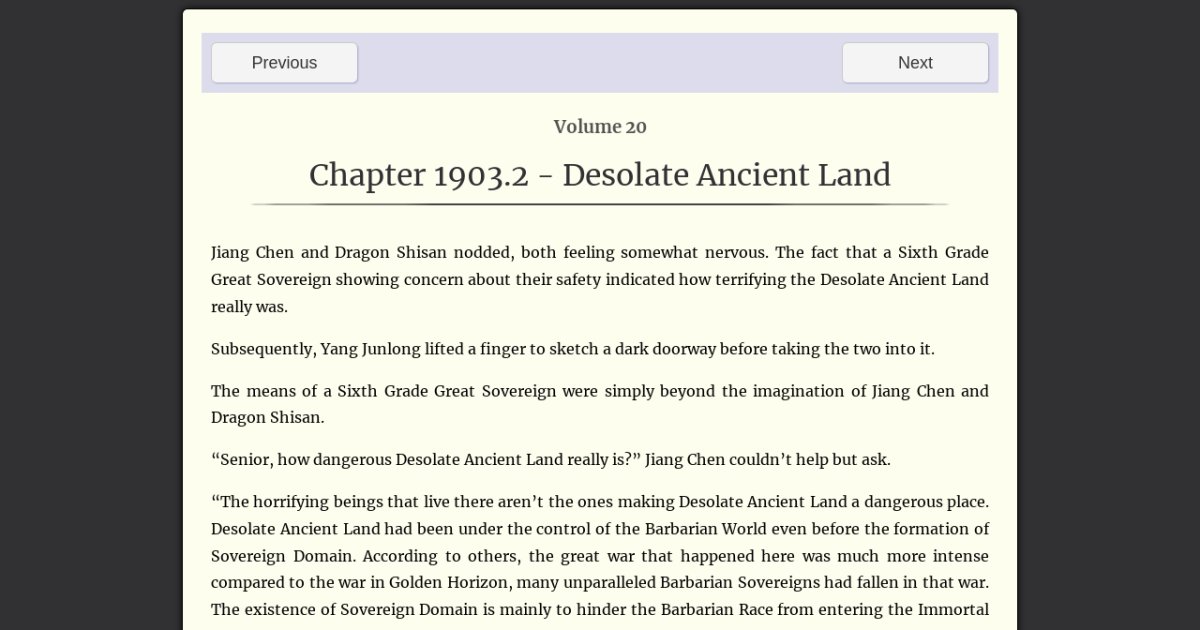Click the first paragraph starting 'Jiang Chen and Dragon'

coord(600,279)
